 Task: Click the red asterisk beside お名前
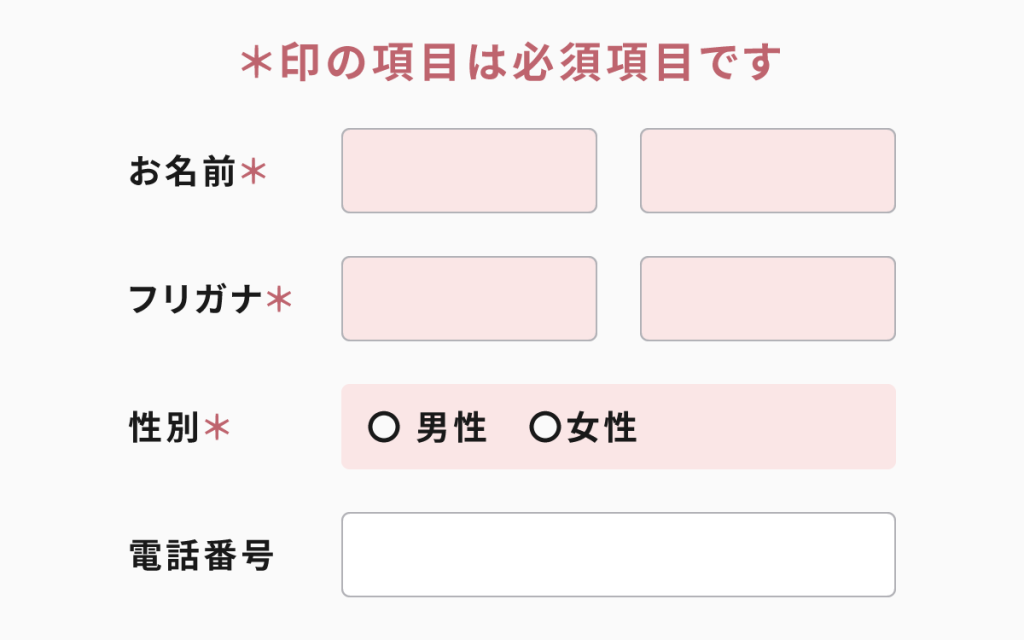[x=254, y=173]
